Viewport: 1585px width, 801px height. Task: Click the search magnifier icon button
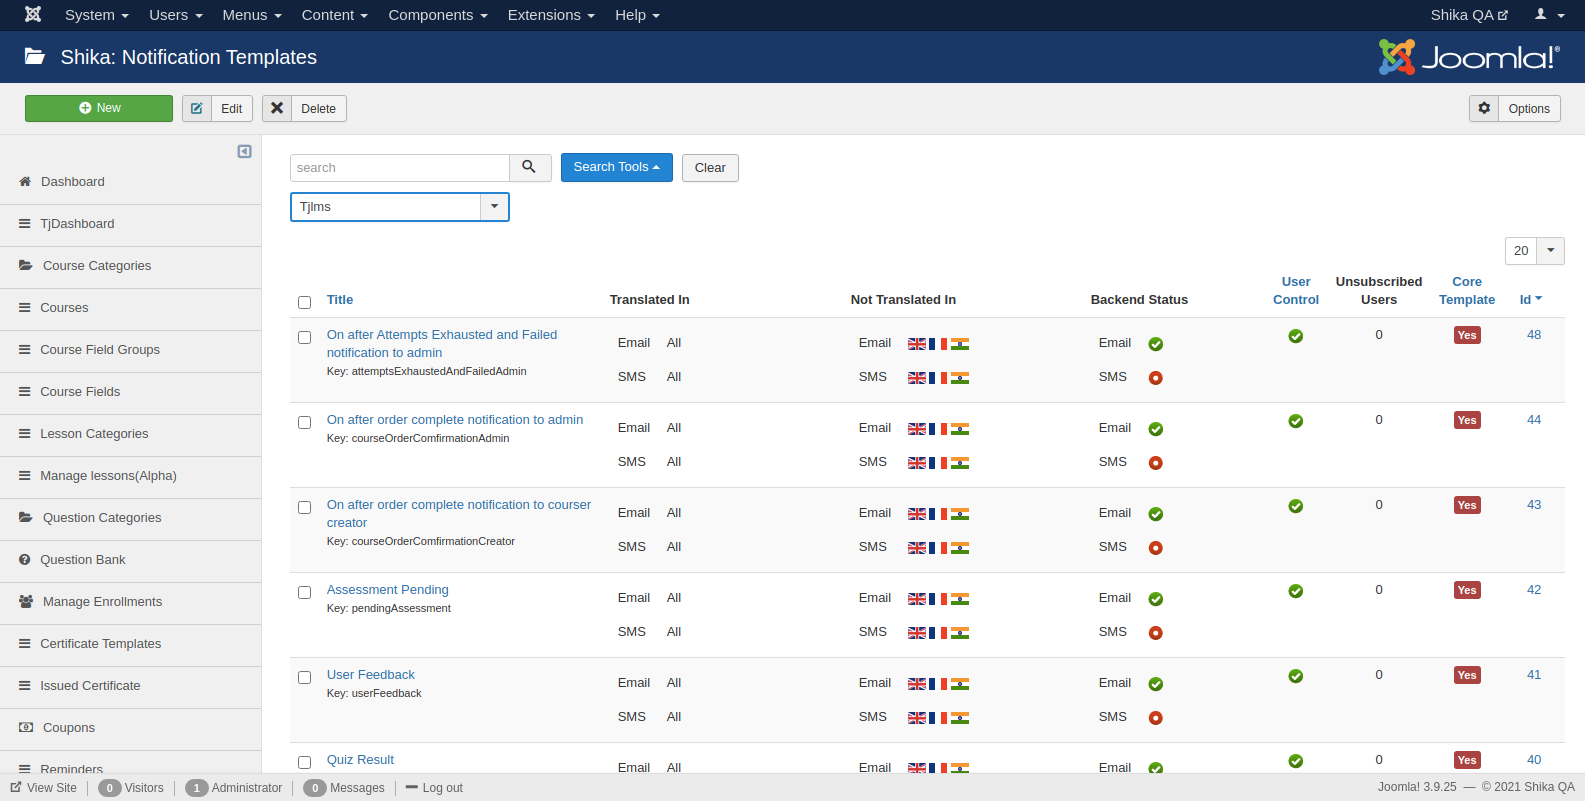pos(529,167)
